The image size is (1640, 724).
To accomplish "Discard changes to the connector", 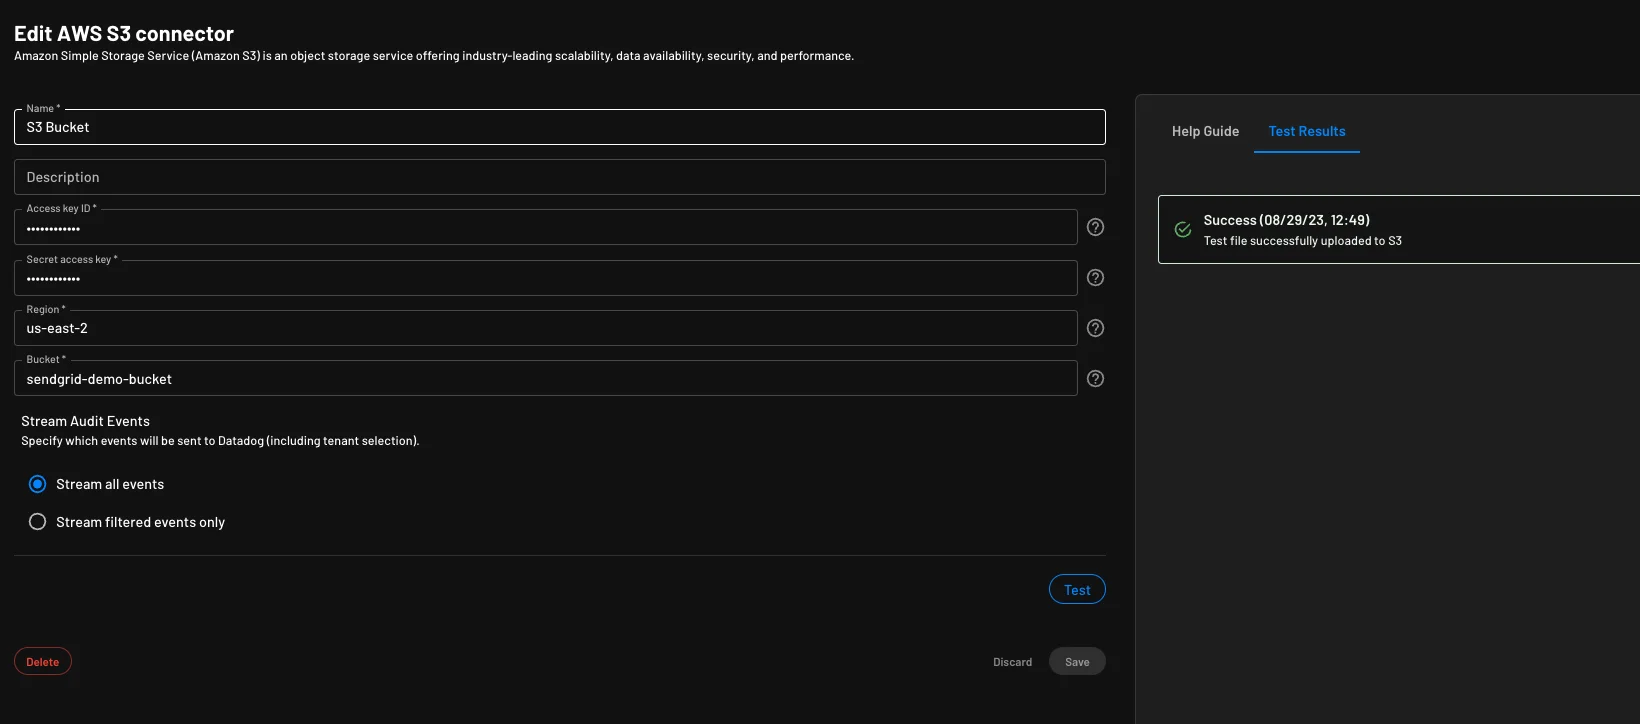I will (x=1012, y=662).
